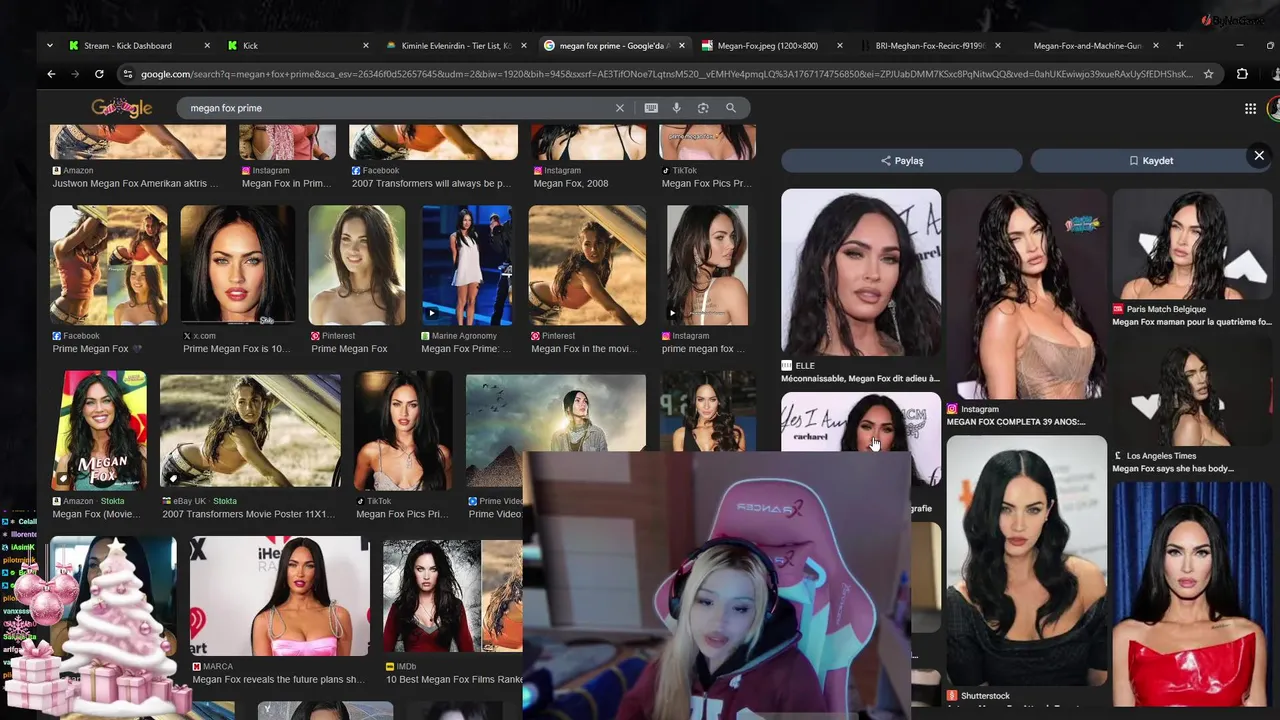The image size is (1280, 720).
Task: Open the IMDb 10 Best Megan Fox Films thumbnail
Action: pos(453,597)
